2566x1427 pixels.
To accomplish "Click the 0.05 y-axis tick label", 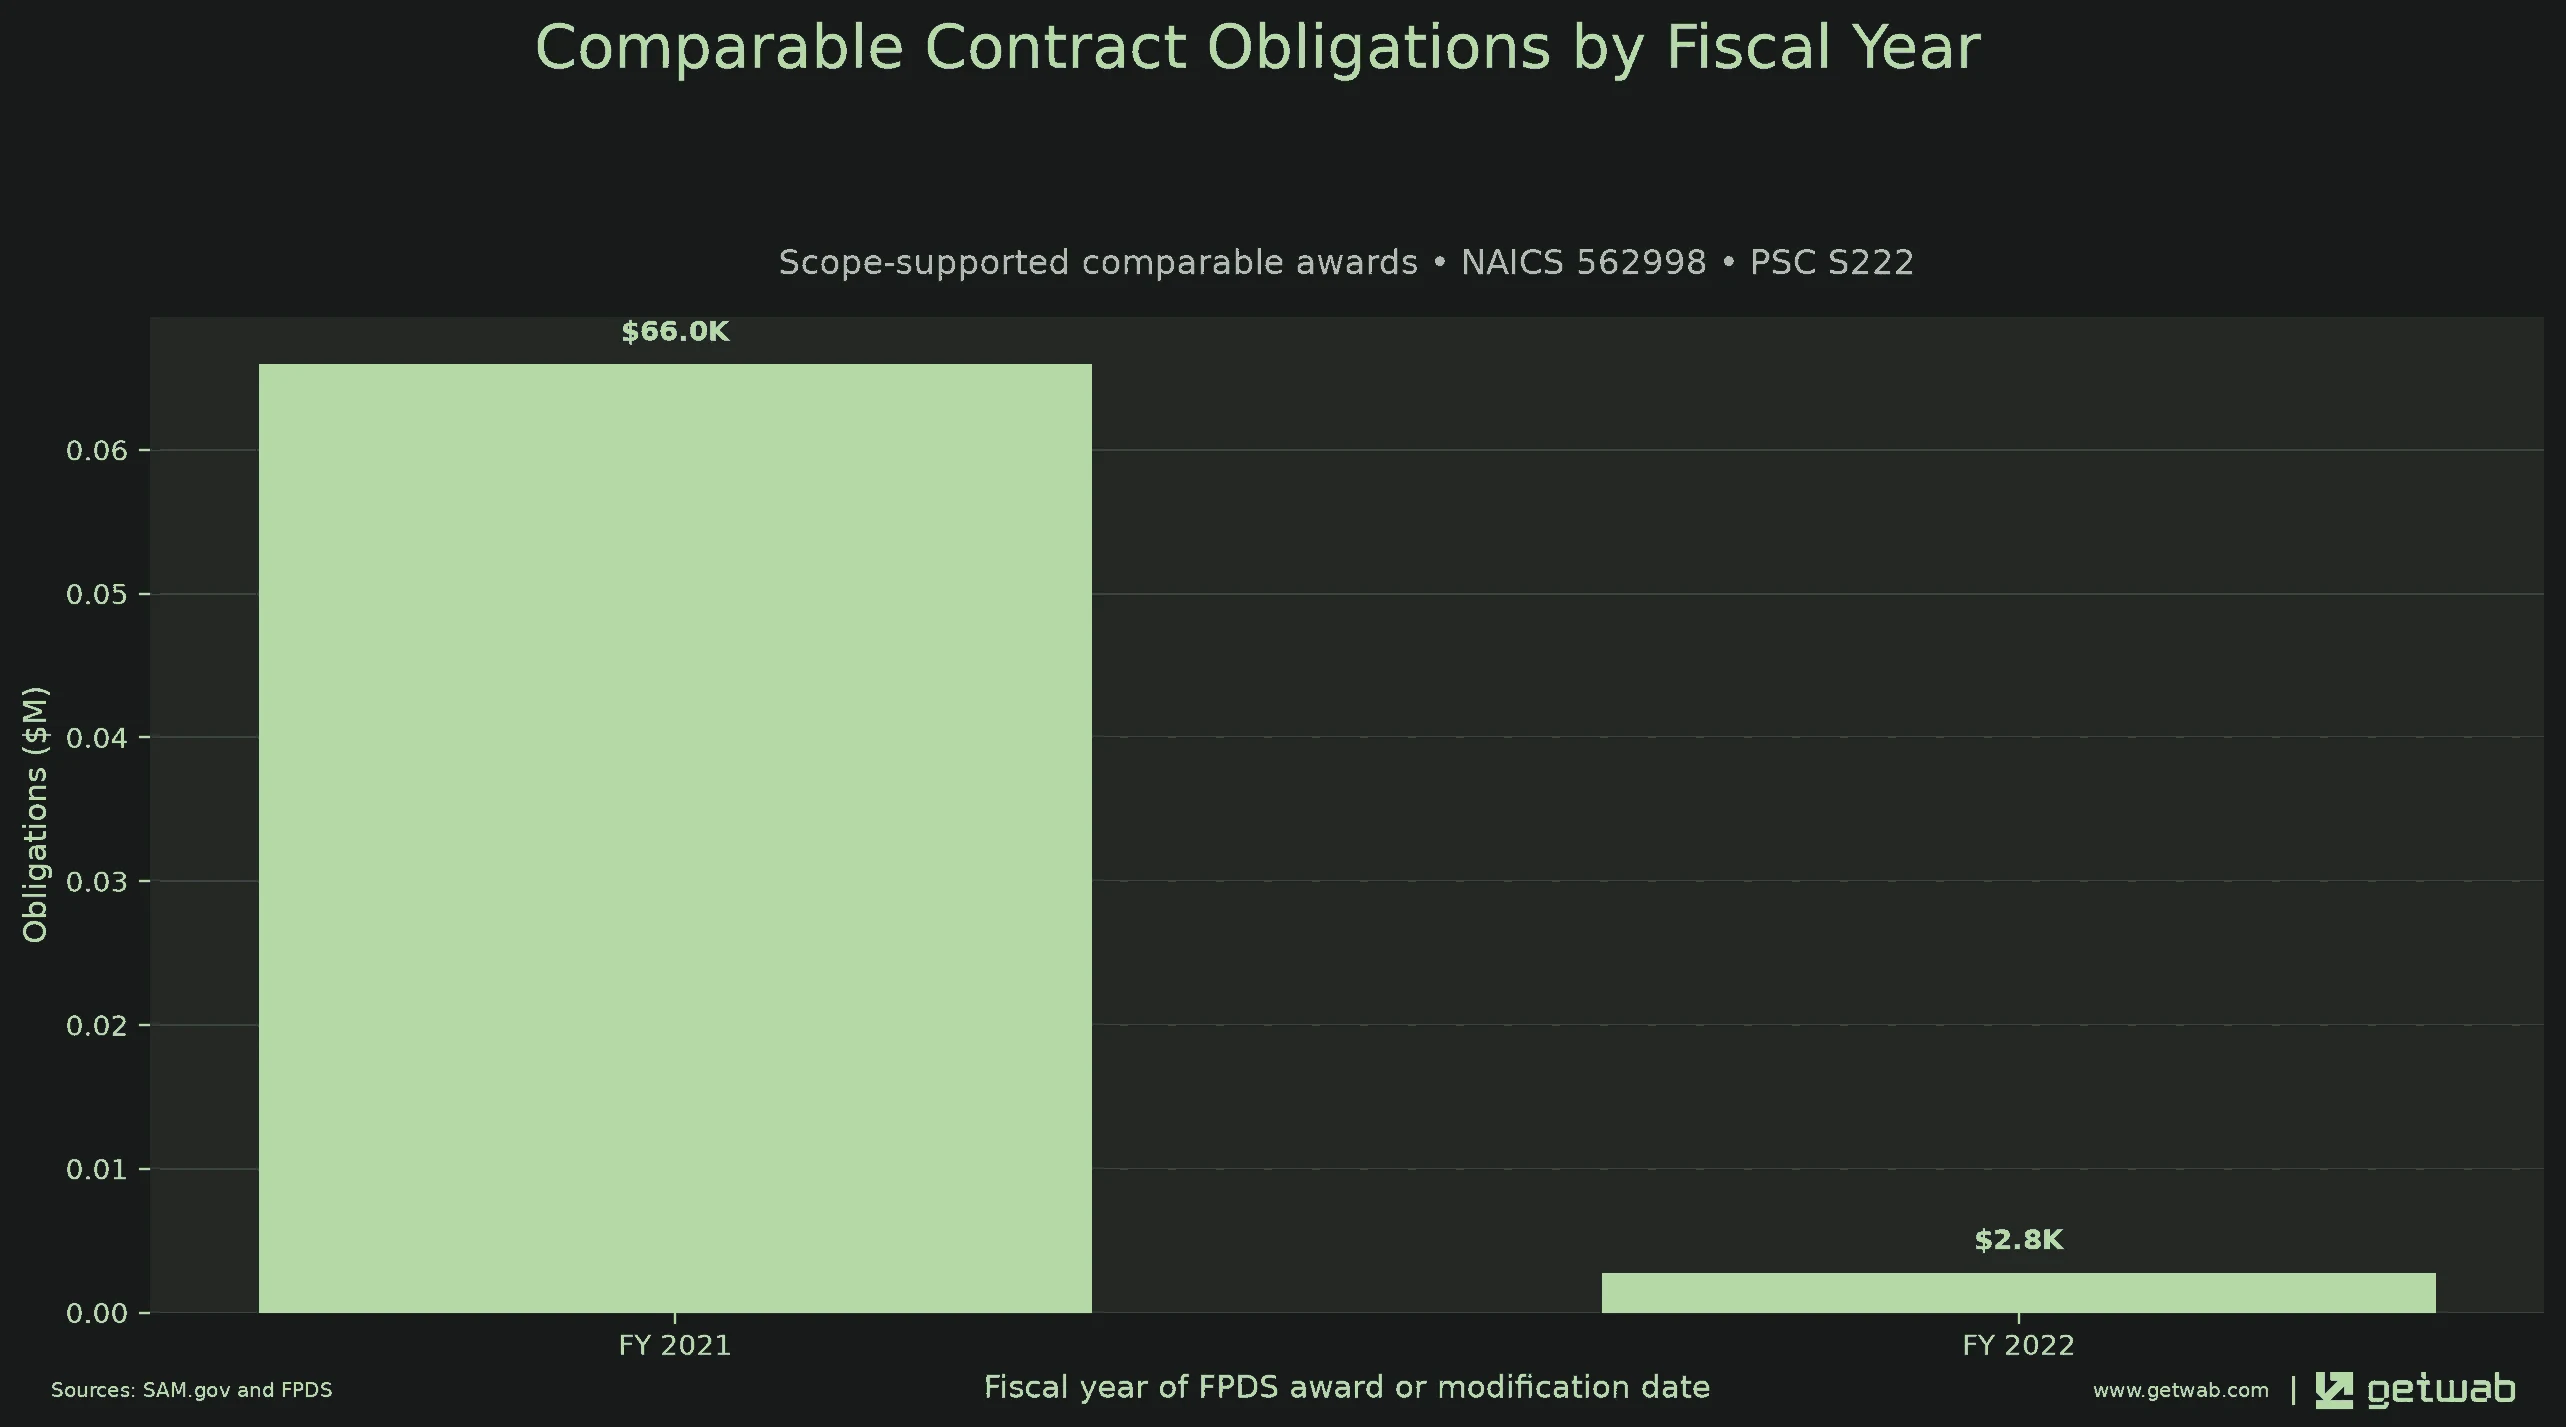I will point(97,595).
